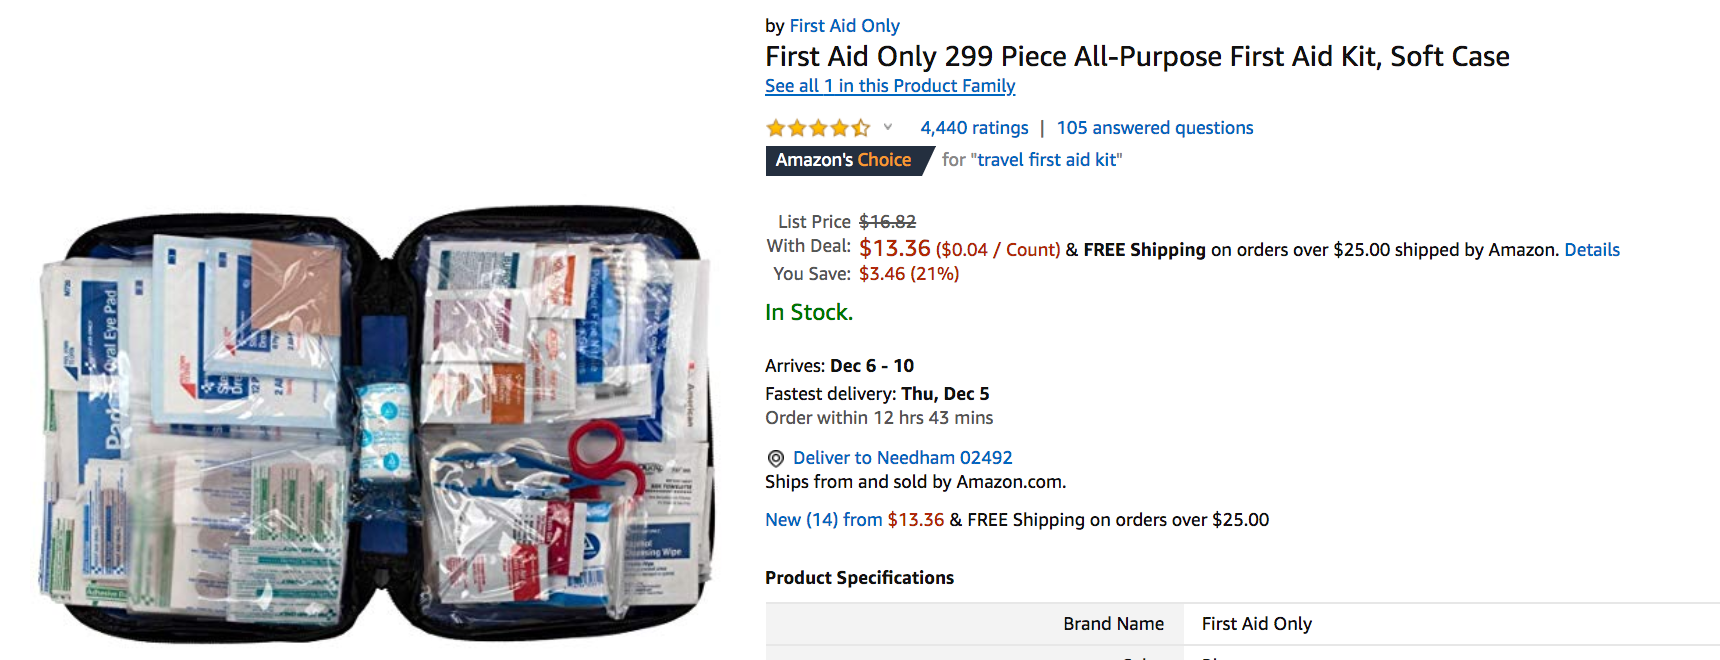The width and height of the screenshot is (1720, 660).
Task: Open See all 1 in this Product Family
Action: [x=890, y=86]
